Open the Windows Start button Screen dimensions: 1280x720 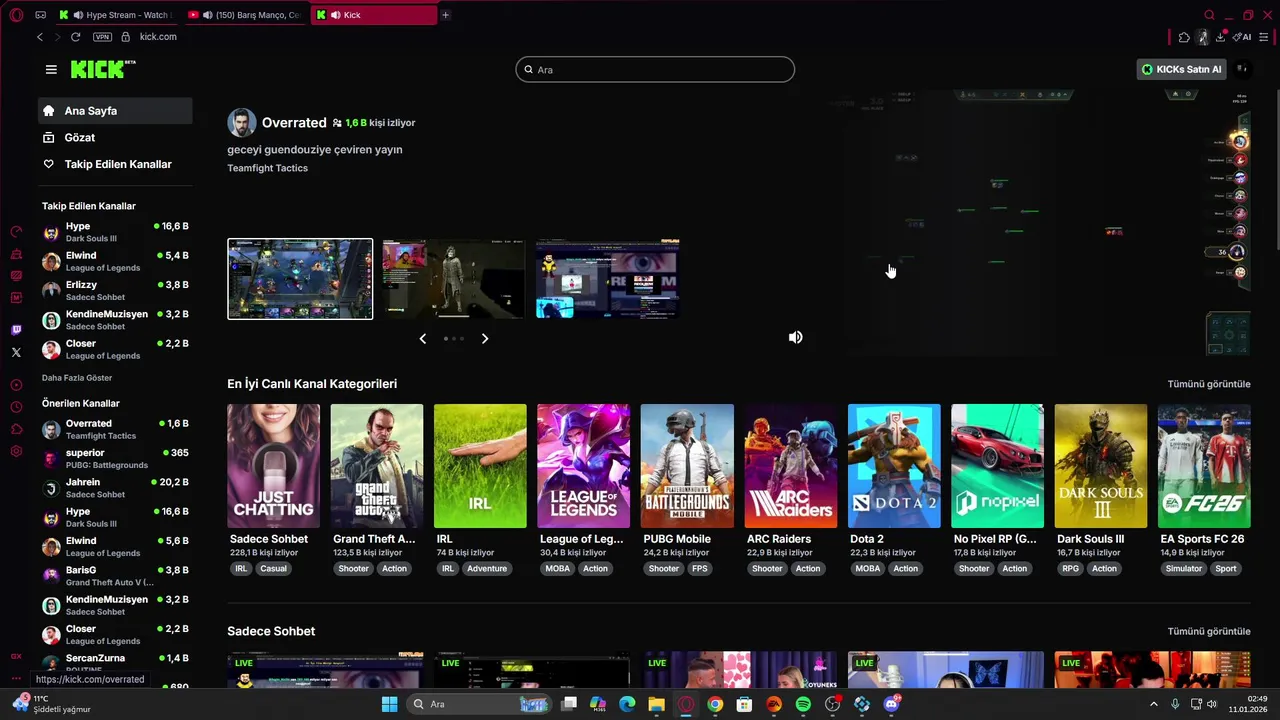click(389, 704)
